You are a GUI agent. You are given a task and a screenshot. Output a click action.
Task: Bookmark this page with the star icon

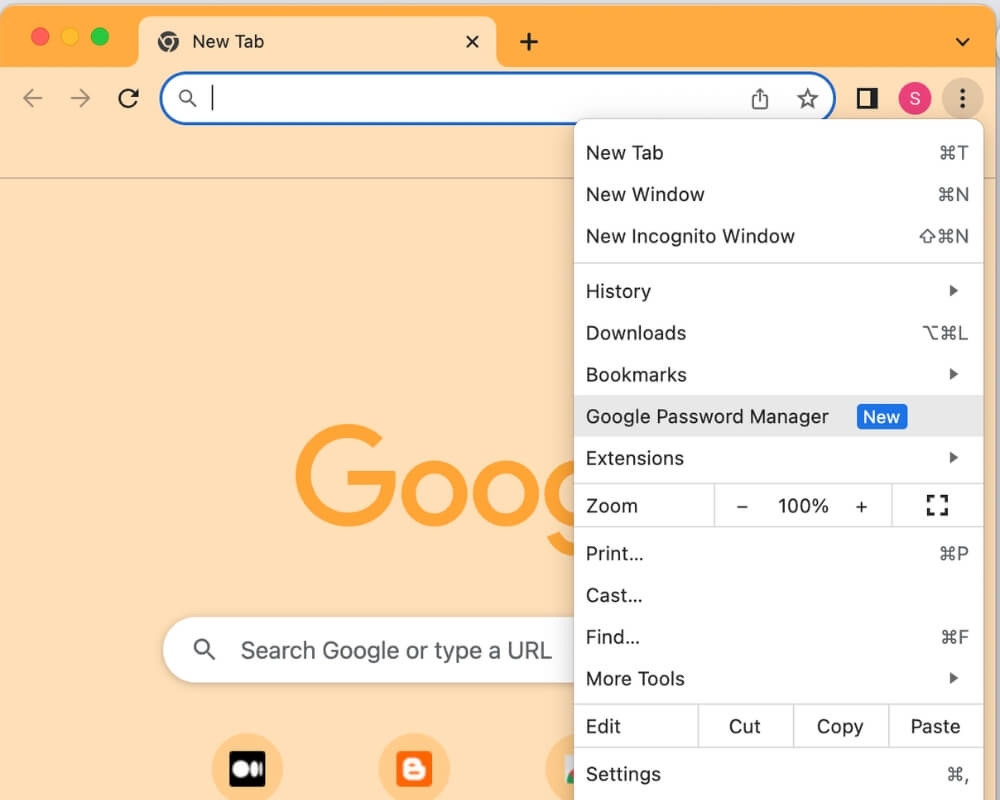point(807,99)
